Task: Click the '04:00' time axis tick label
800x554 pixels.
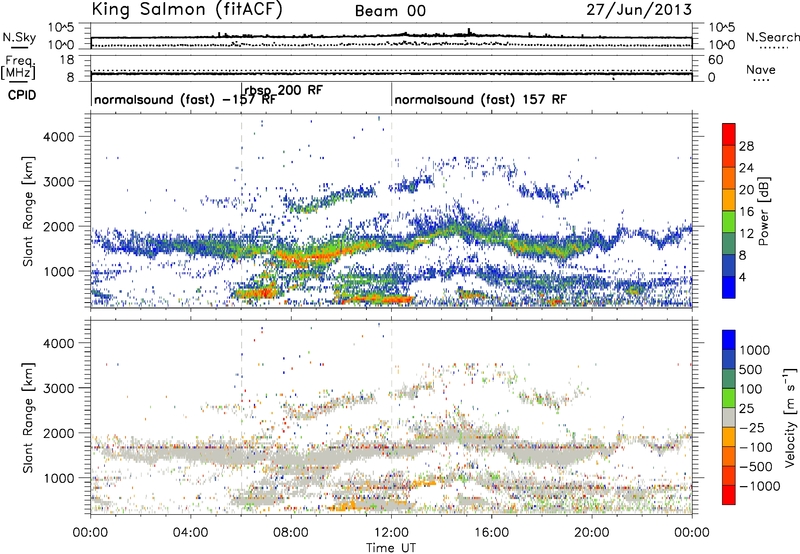Action: [x=191, y=533]
